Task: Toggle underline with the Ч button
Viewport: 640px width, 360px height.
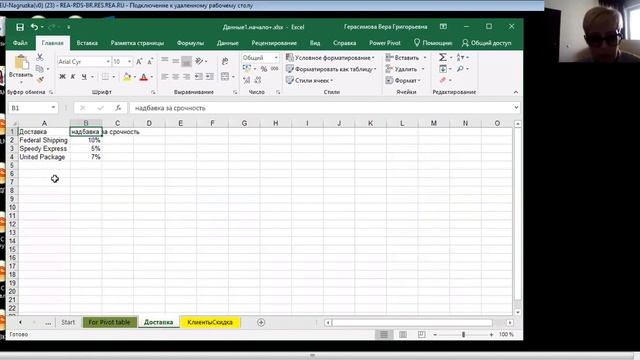Action: [x=84, y=77]
